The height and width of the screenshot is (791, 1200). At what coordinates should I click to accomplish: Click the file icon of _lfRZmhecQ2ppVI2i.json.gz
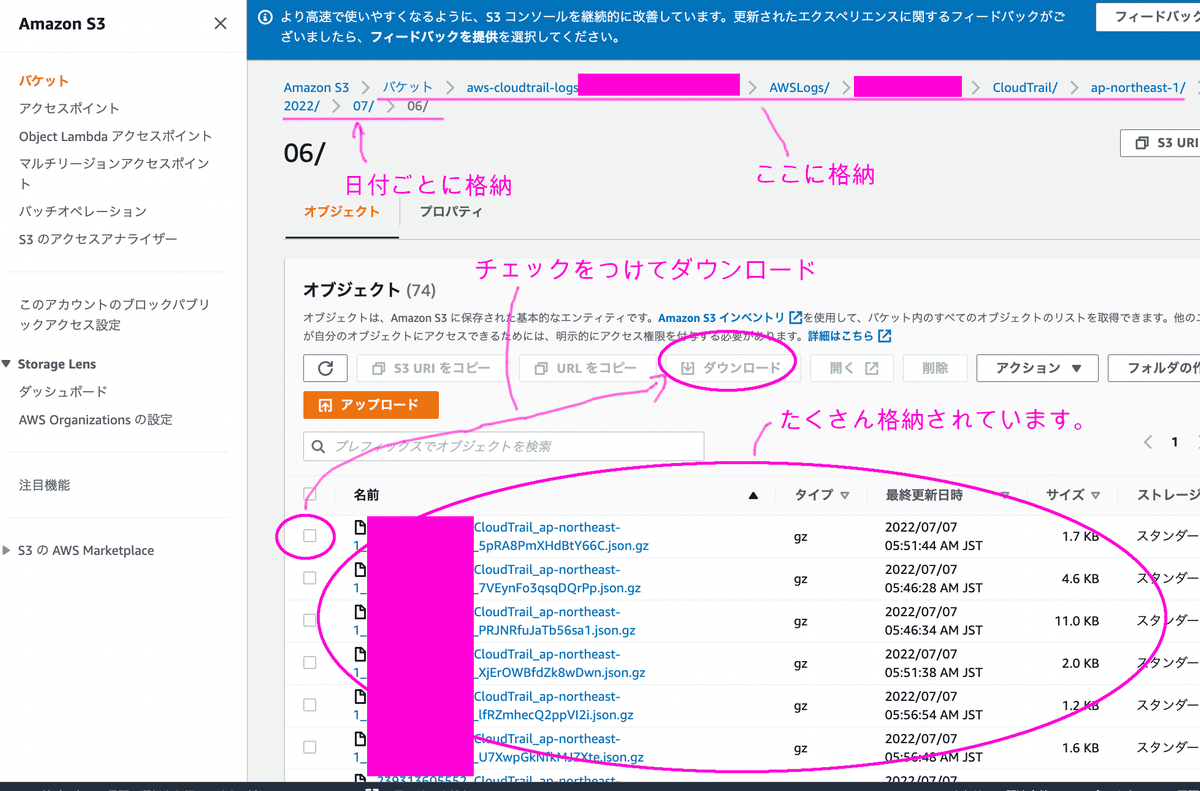click(x=359, y=696)
